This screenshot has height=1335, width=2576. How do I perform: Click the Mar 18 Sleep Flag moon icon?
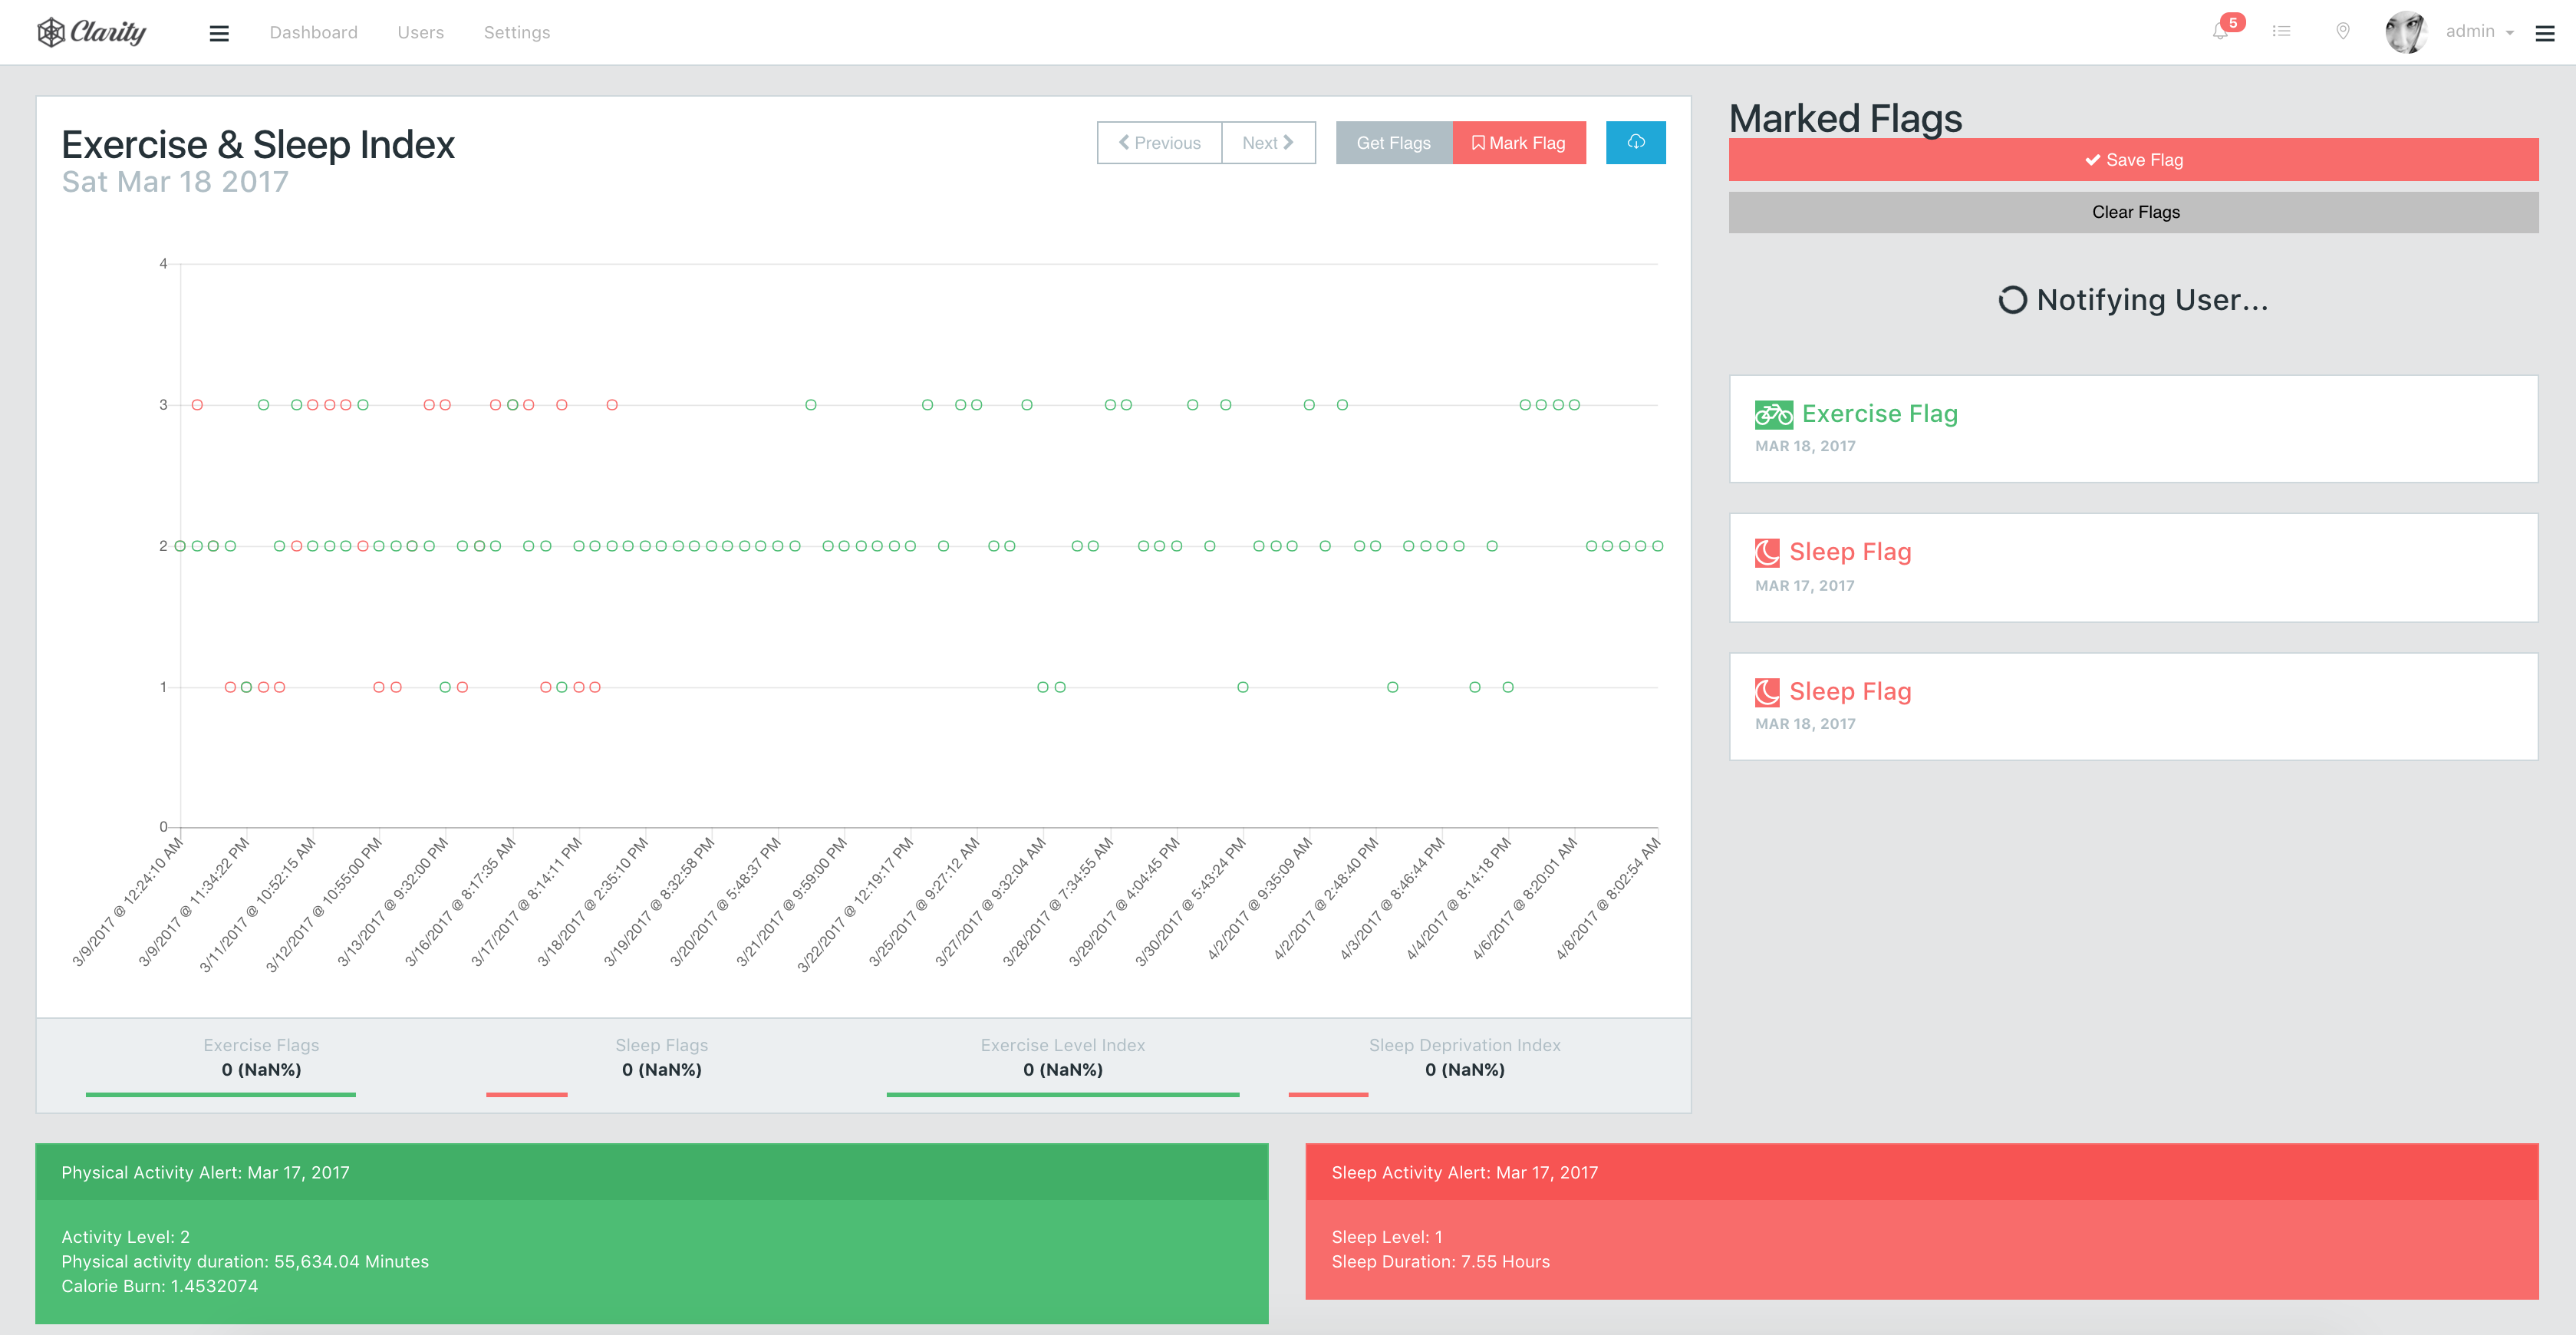[x=1767, y=691]
